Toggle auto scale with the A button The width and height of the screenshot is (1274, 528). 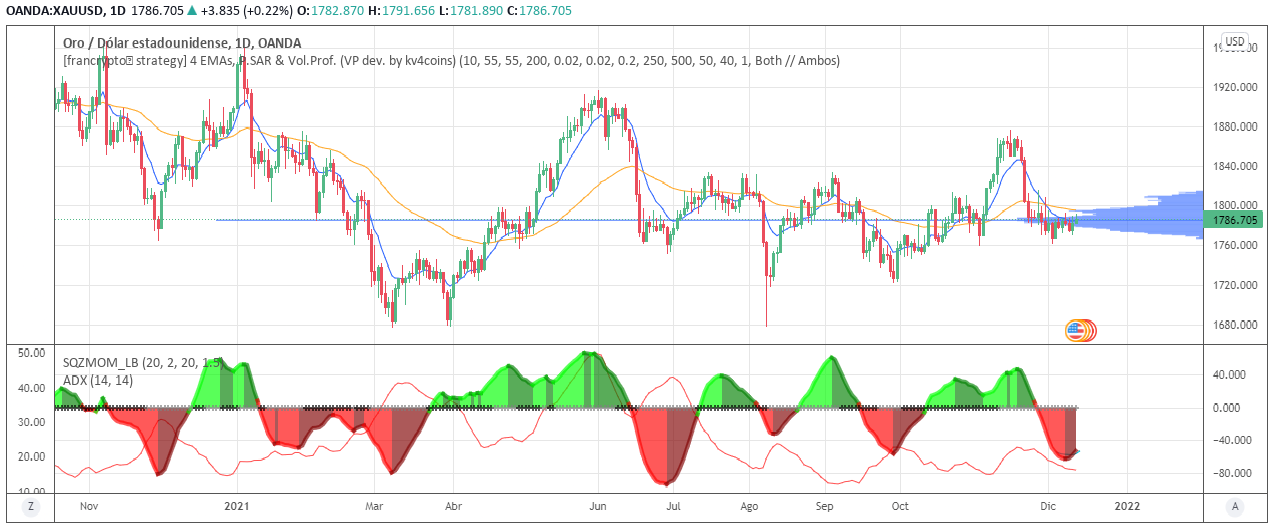point(1236,507)
